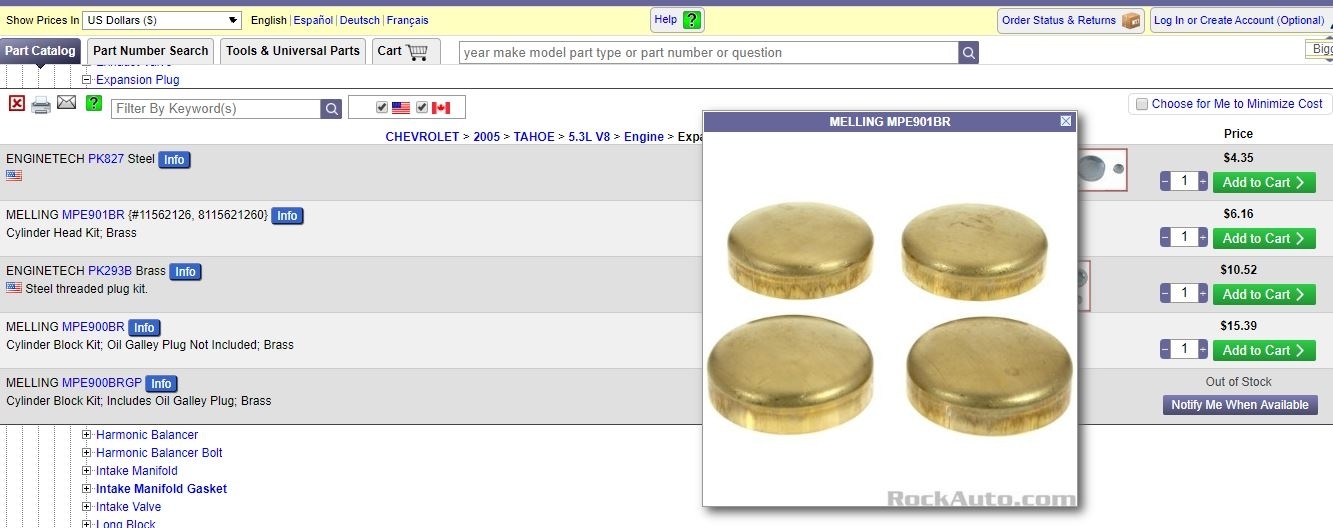This screenshot has width=1333, height=528.
Task: Decrease quantity for $6.16 item
Action: (1165, 238)
